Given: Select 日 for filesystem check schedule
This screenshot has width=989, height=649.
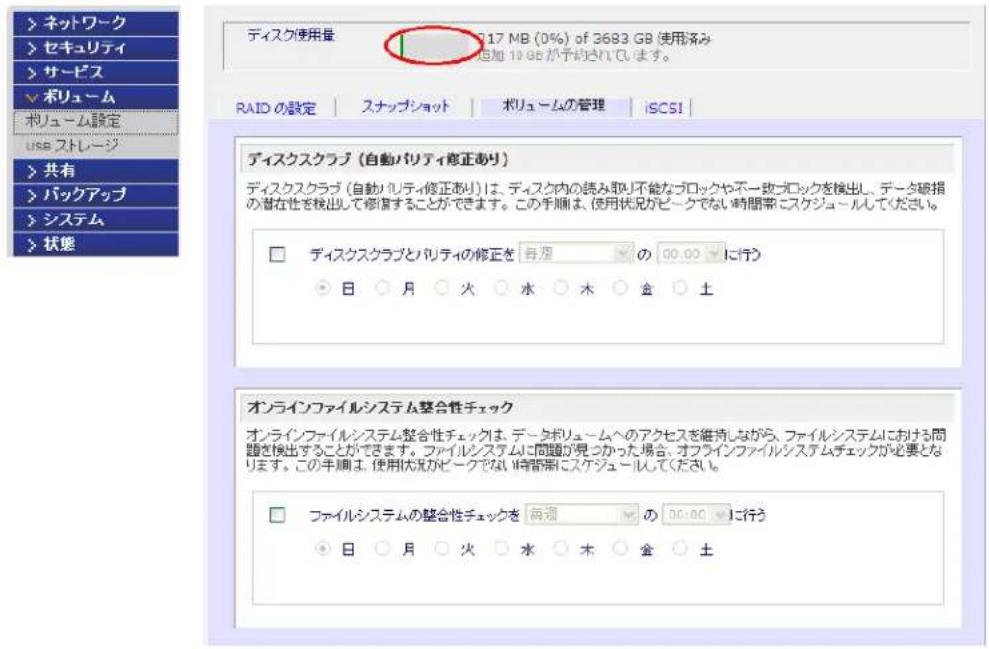Looking at the screenshot, I should 322,549.
